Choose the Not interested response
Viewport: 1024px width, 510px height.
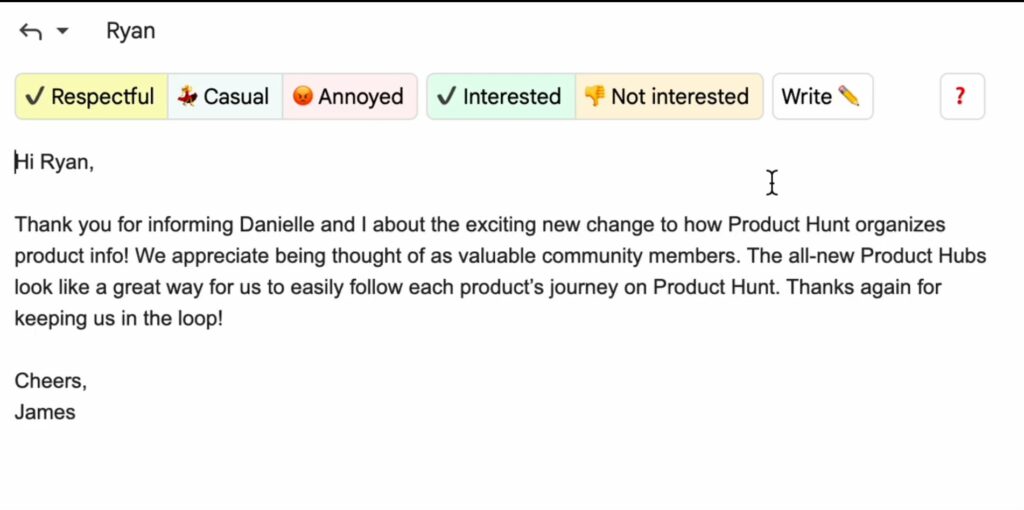point(669,97)
